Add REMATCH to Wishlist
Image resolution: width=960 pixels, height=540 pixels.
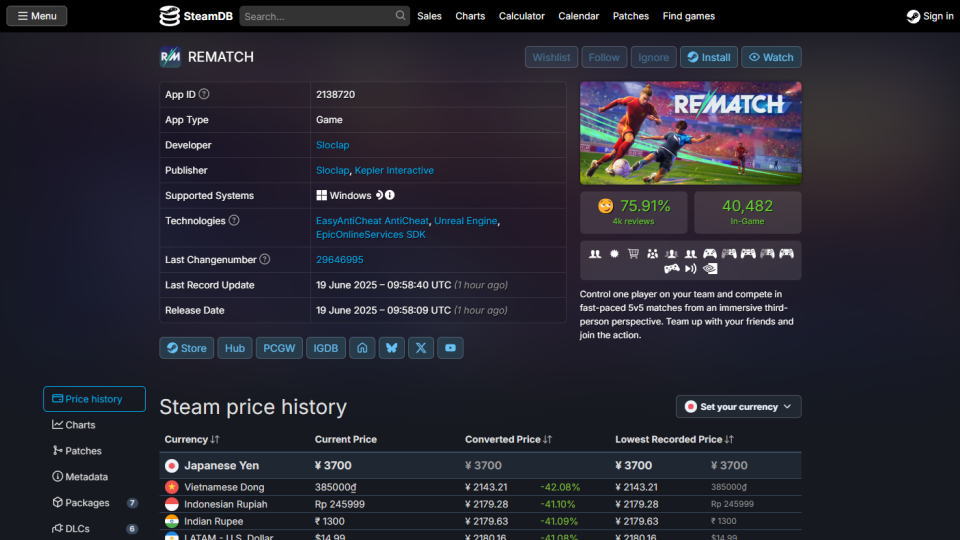[551, 57]
